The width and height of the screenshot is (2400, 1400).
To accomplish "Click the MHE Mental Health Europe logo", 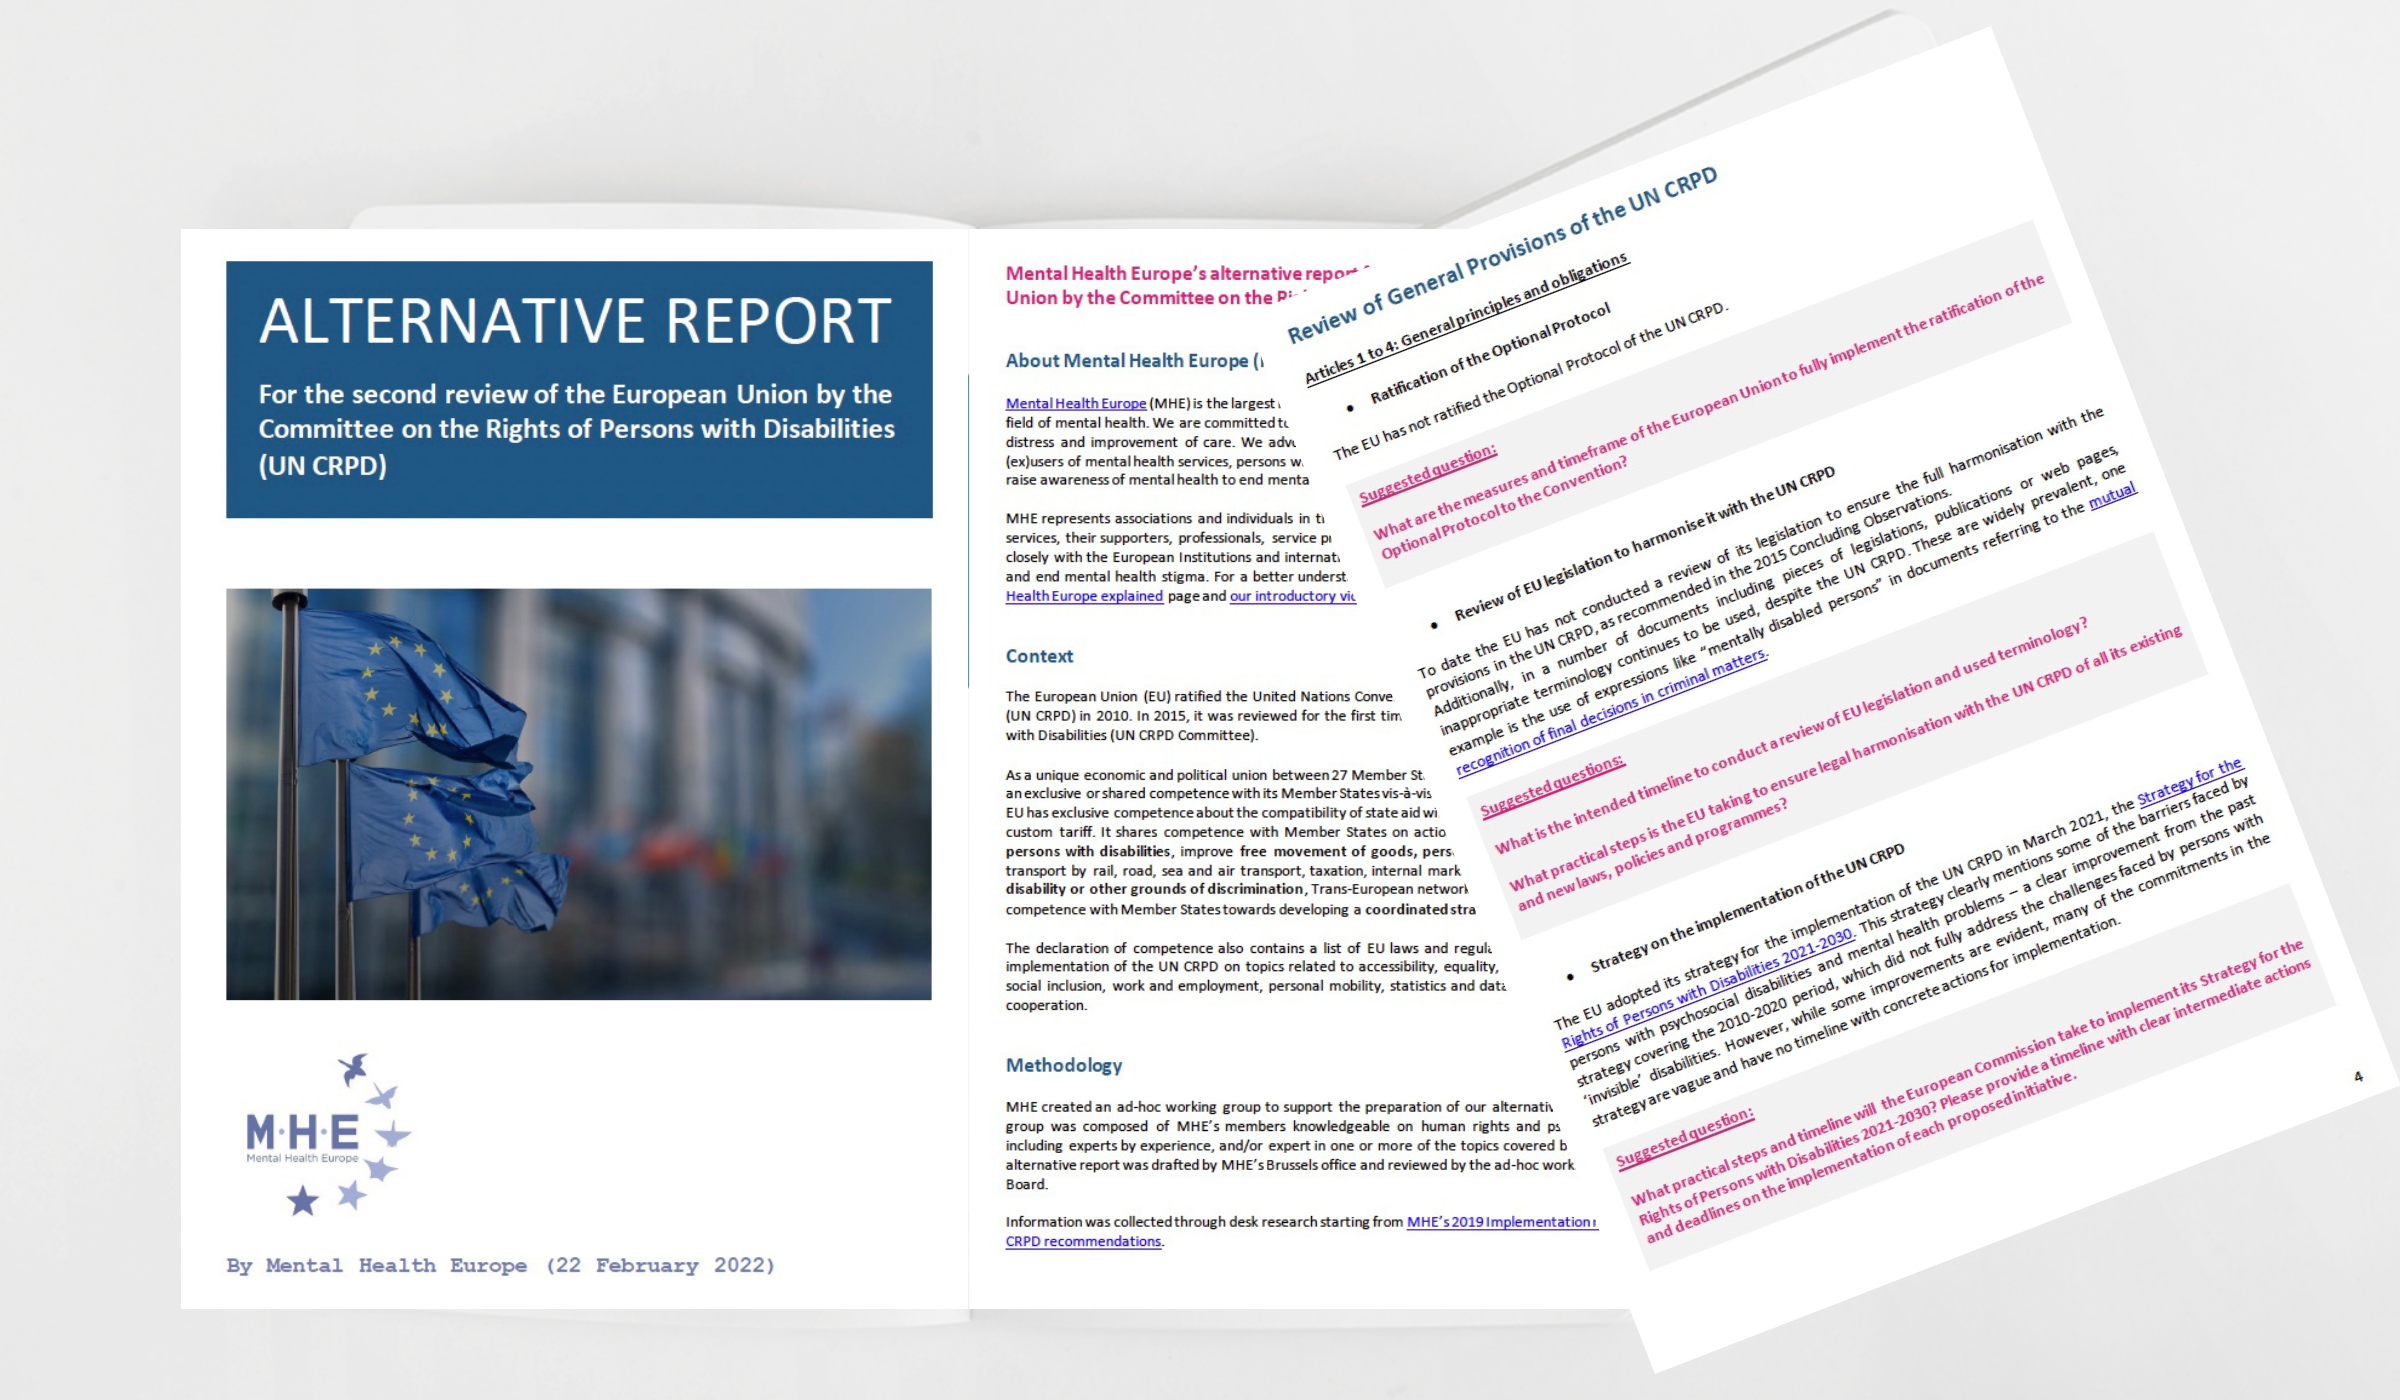I will 328,1134.
